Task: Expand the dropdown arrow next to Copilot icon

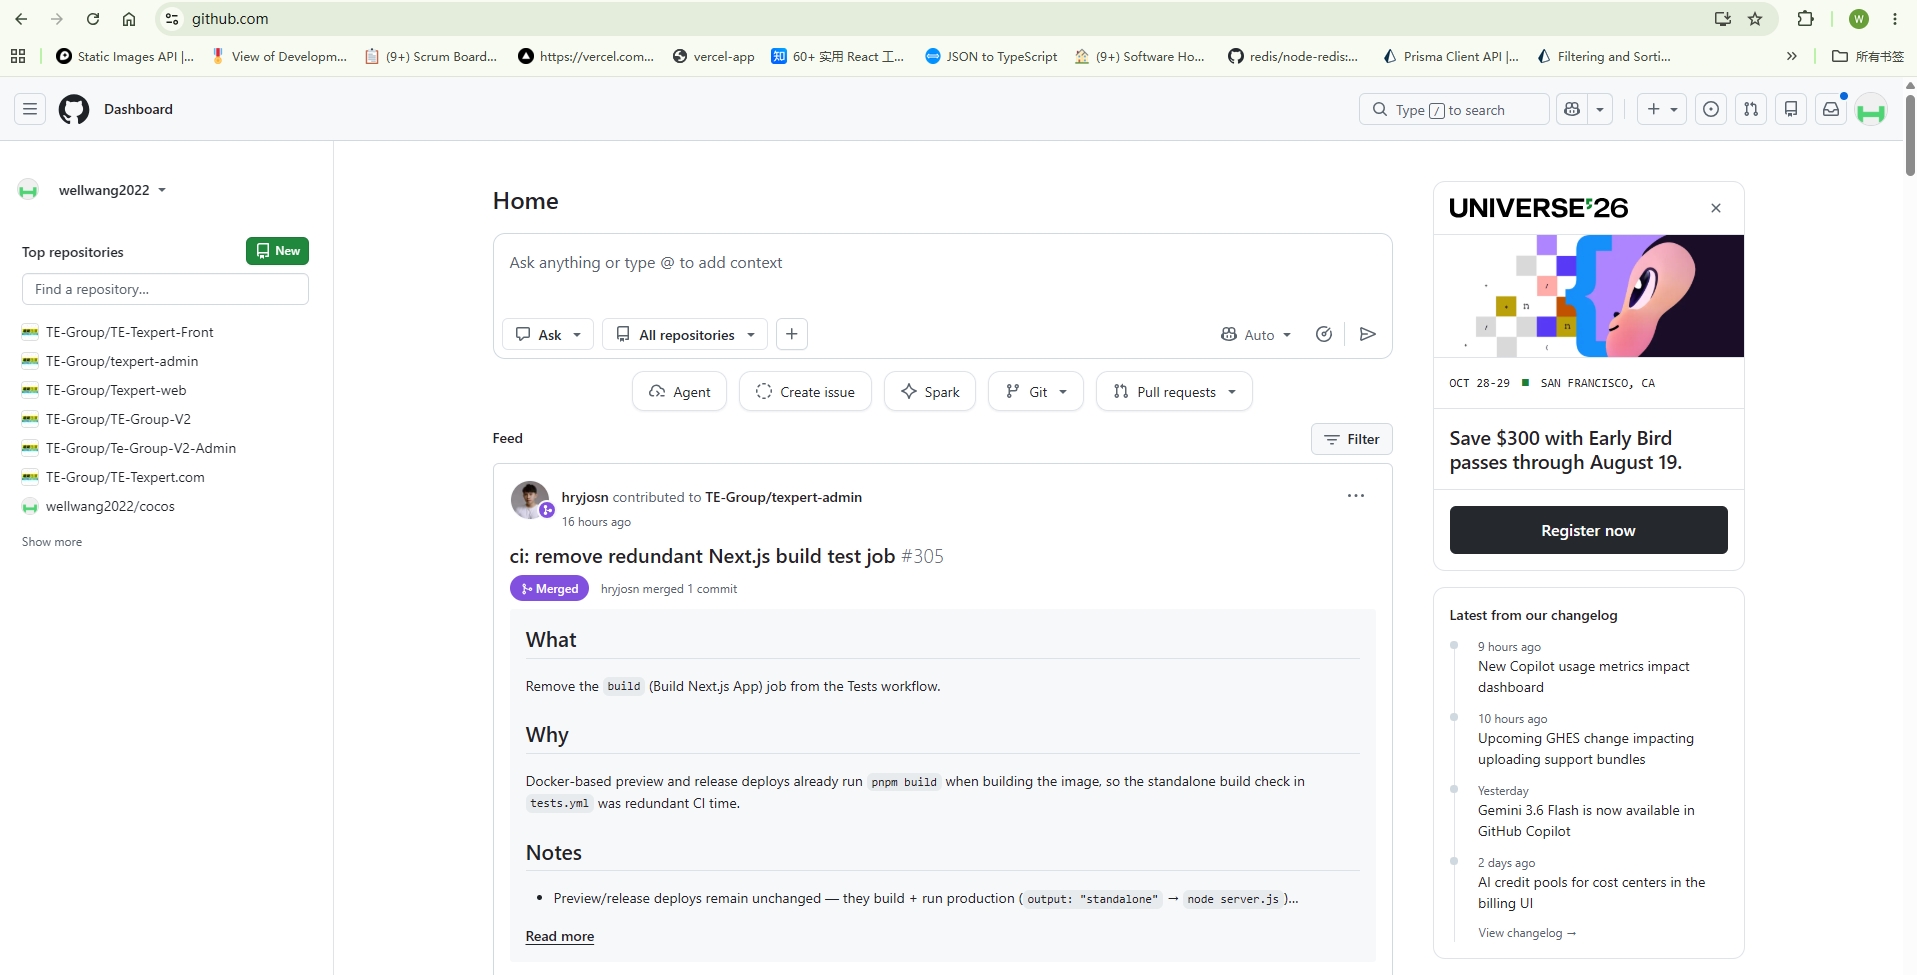Action: coord(1600,109)
